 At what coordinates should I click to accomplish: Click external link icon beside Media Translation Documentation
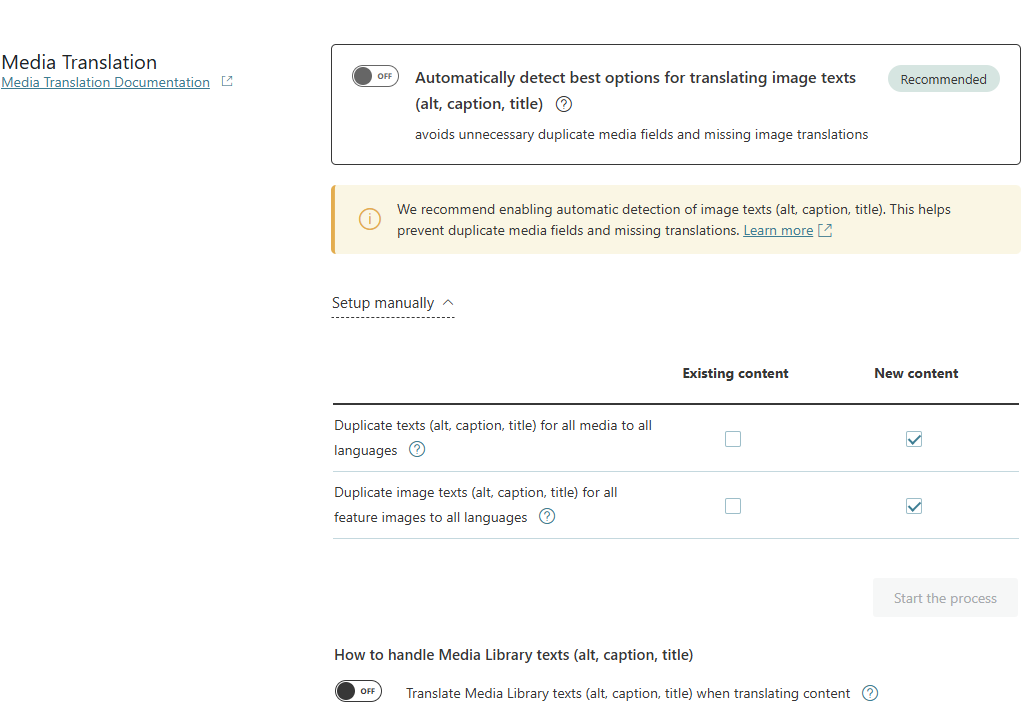(227, 82)
